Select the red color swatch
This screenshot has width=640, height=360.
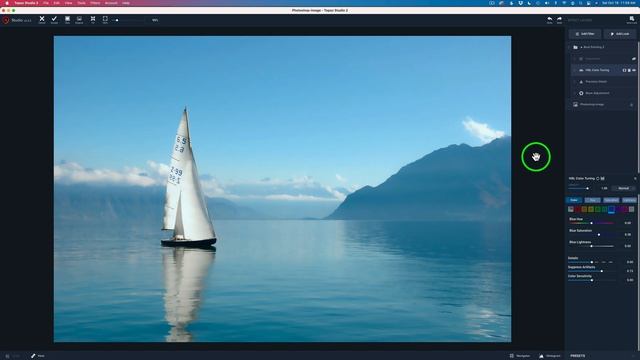click(x=578, y=209)
